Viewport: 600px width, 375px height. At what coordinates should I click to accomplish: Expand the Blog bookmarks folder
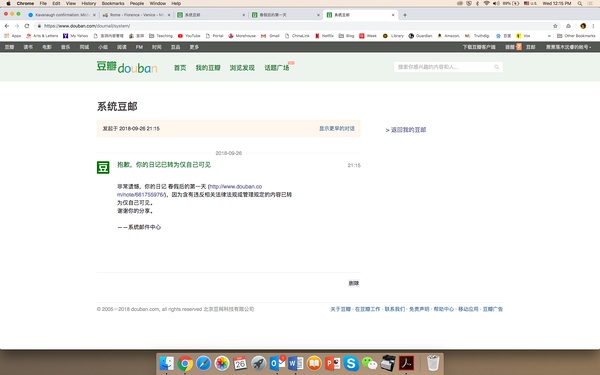click(x=346, y=36)
